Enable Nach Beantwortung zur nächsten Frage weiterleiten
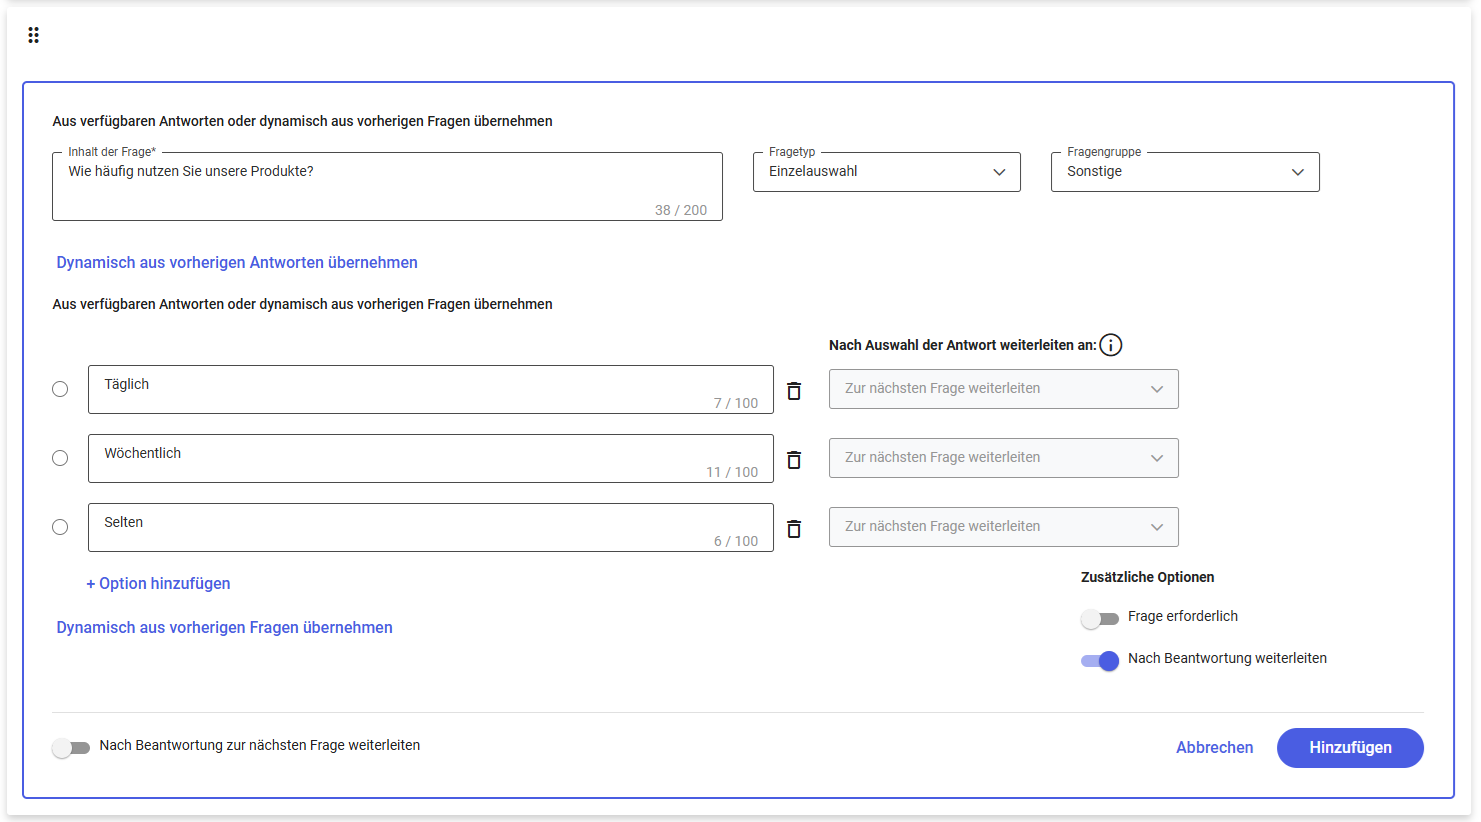1481x822 pixels. click(x=71, y=748)
